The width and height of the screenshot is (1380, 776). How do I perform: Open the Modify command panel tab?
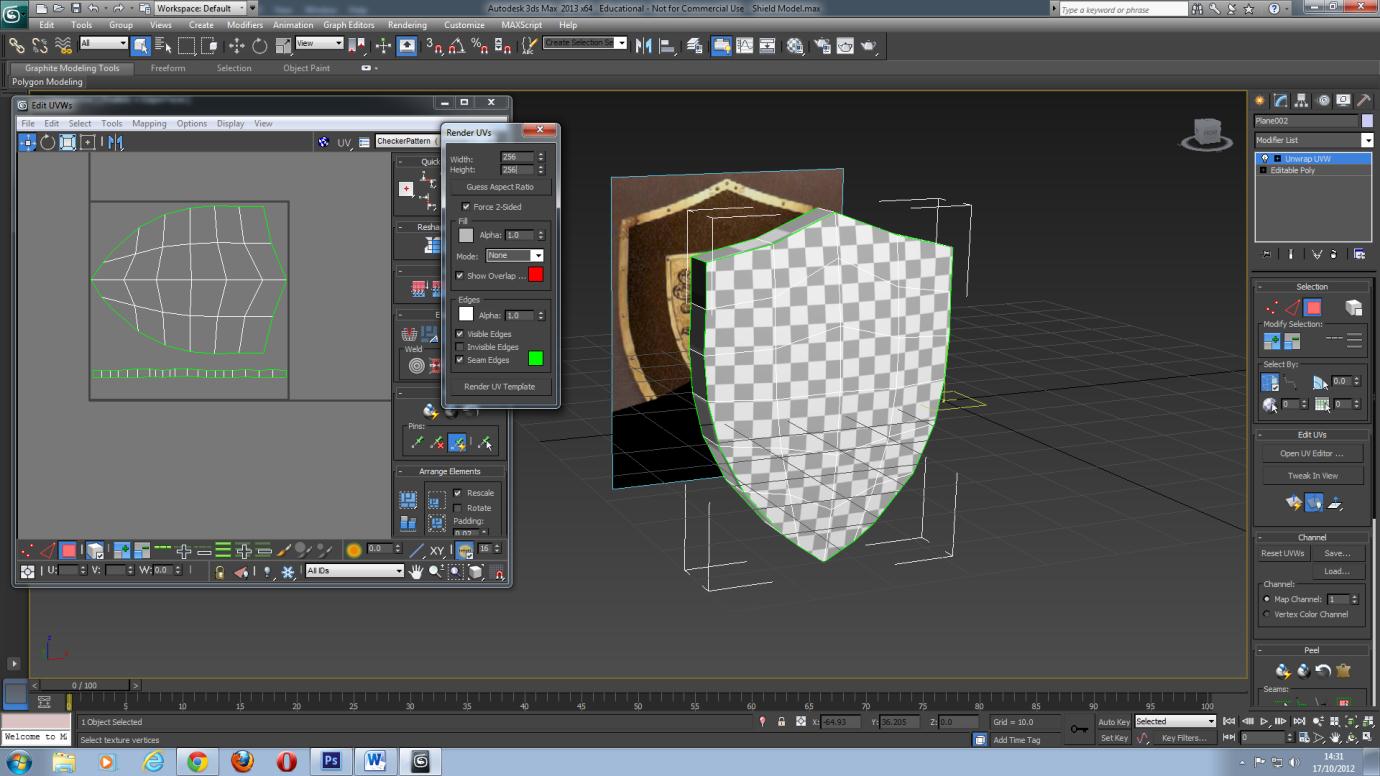tap(1280, 101)
